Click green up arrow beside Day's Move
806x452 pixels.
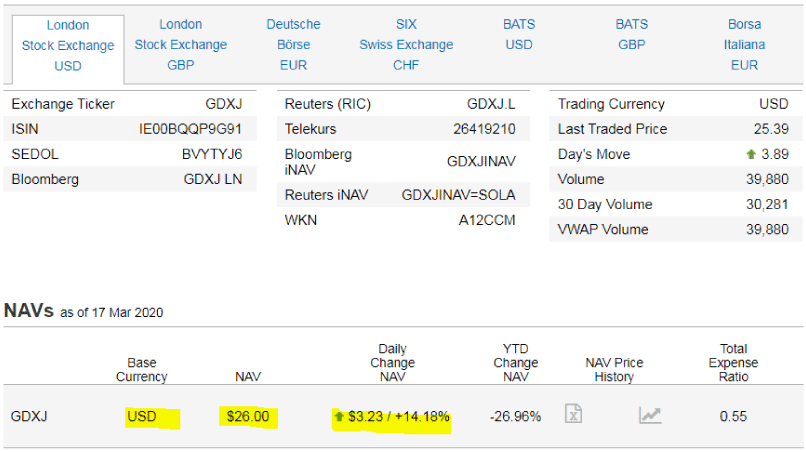(x=750, y=155)
